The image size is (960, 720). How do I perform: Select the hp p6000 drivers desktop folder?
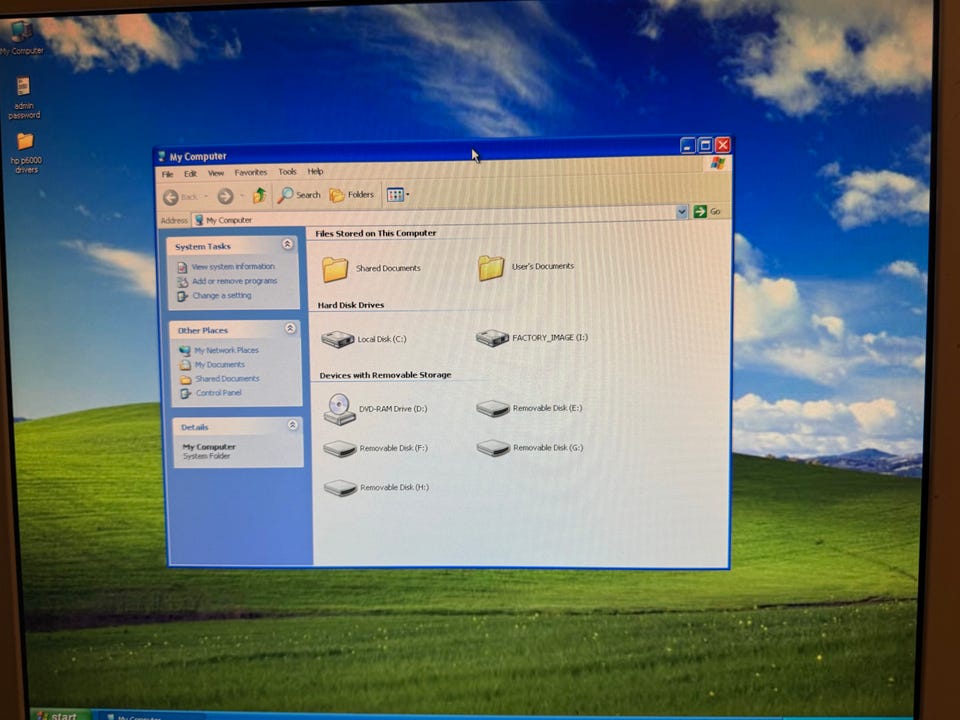26,153
